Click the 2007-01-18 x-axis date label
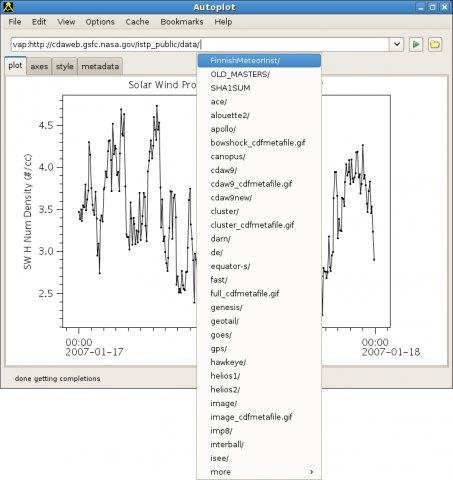453x480 pixels. click(391, 352)
